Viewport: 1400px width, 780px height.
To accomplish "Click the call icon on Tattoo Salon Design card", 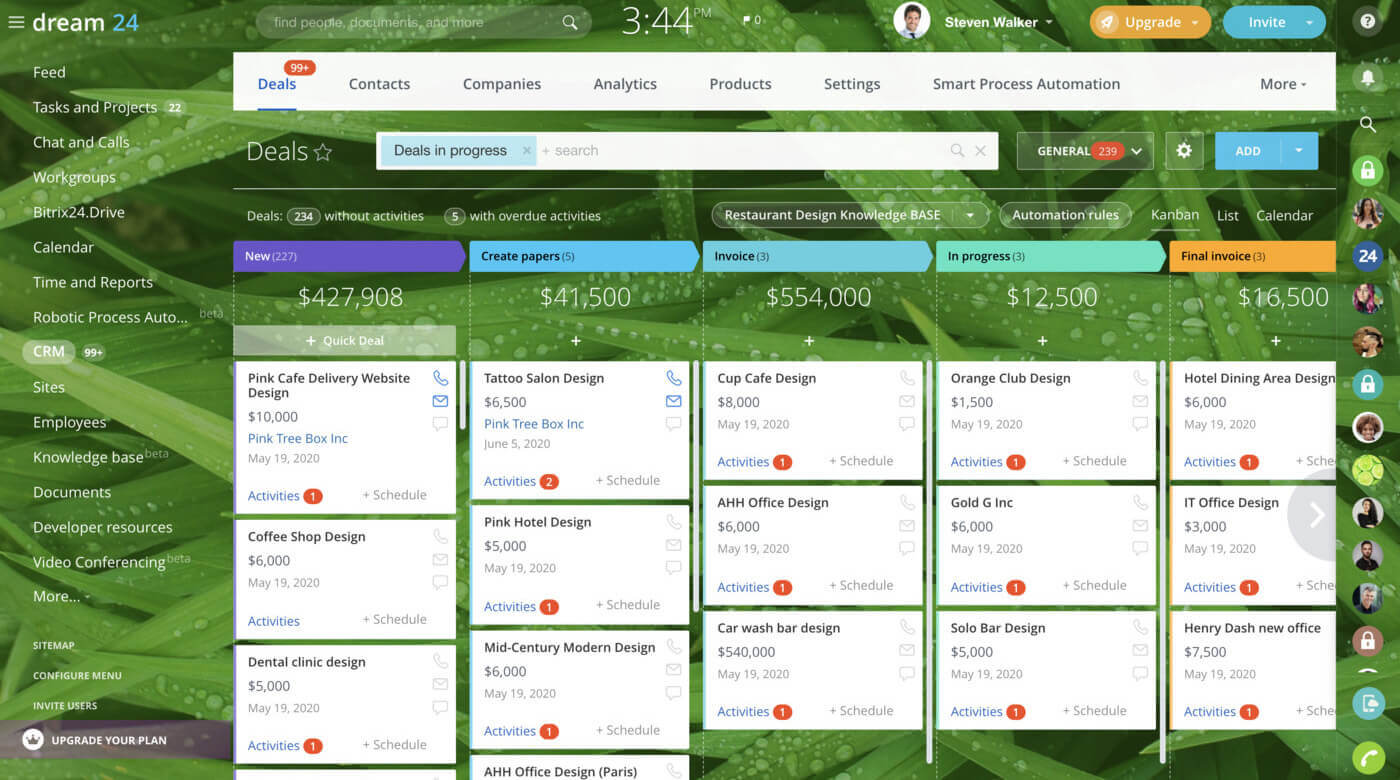I will tap(674, 377).
